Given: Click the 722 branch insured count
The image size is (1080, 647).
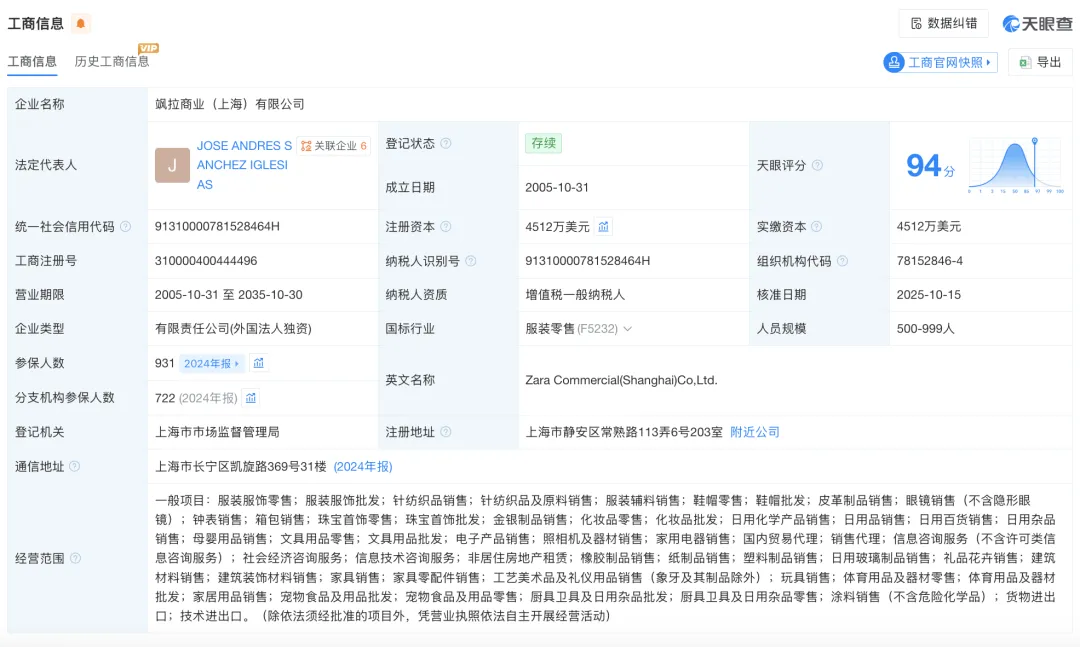Looking at the screenshot, I should pyautogui.click(x=165, y=398).
